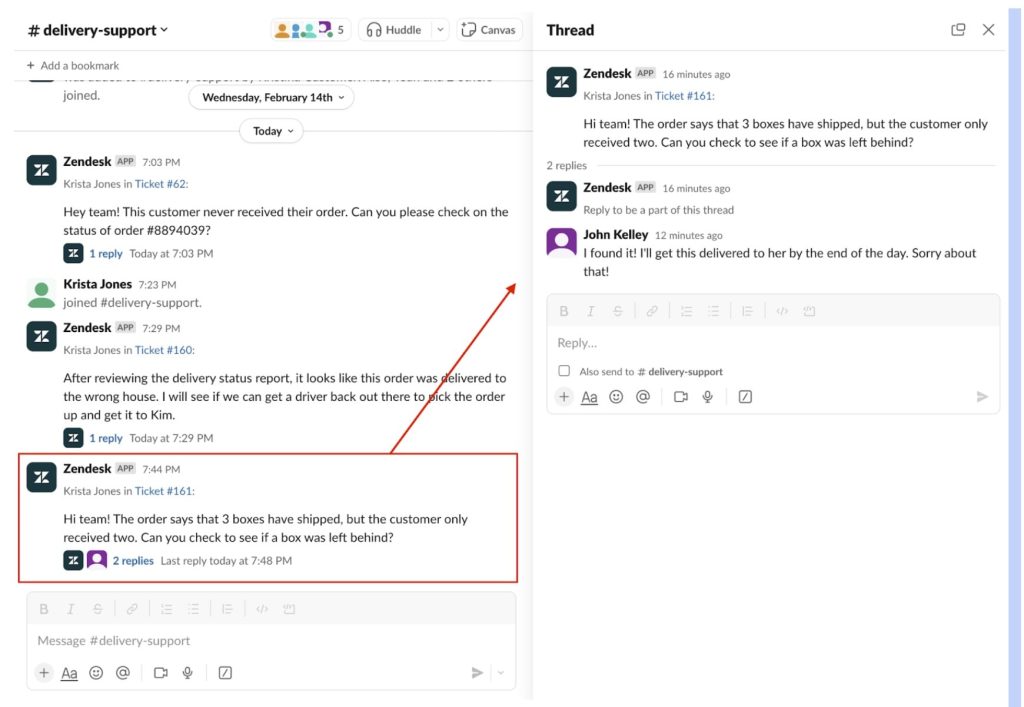The width and height of the screenshot is (1024, 707).
Task: View 1 reply at 7:03 PM
Action: [x=106, y=253]
